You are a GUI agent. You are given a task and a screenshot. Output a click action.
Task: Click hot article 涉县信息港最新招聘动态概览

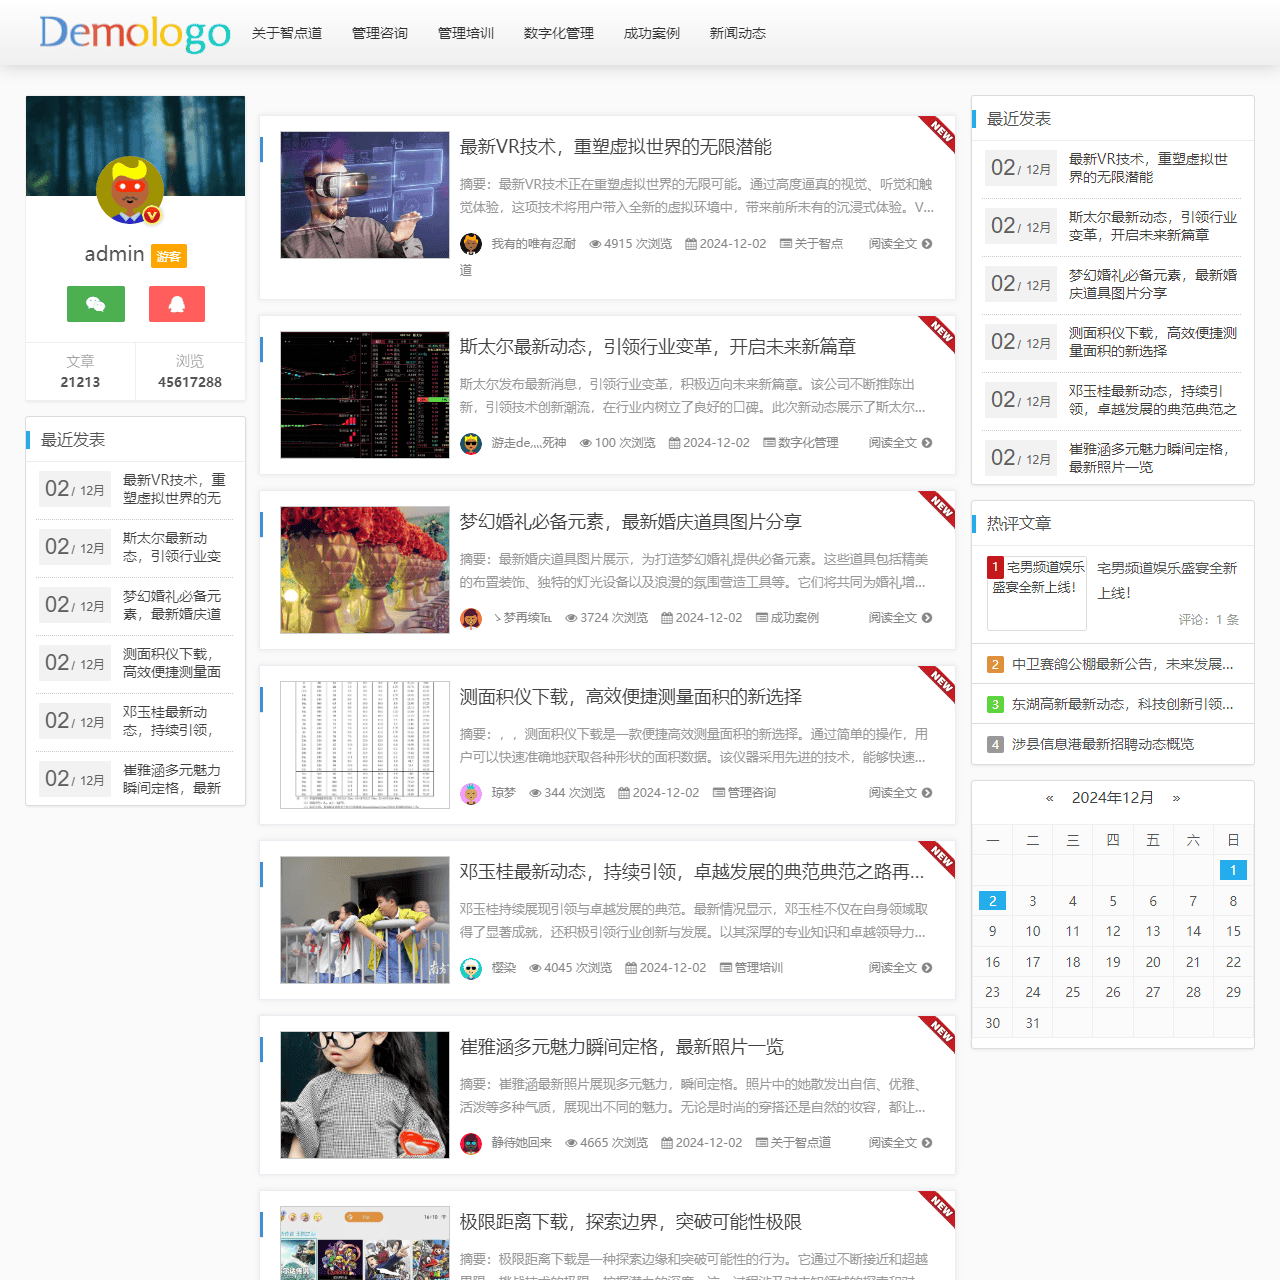pos(1103,744)
